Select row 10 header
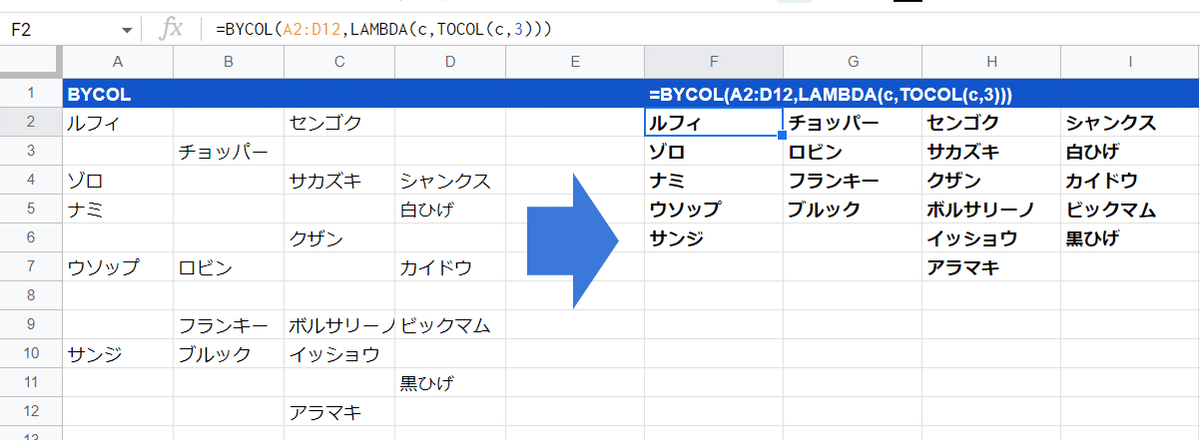Image resolution: width=1200 pixels, height=440 pixels. (31, 355)
